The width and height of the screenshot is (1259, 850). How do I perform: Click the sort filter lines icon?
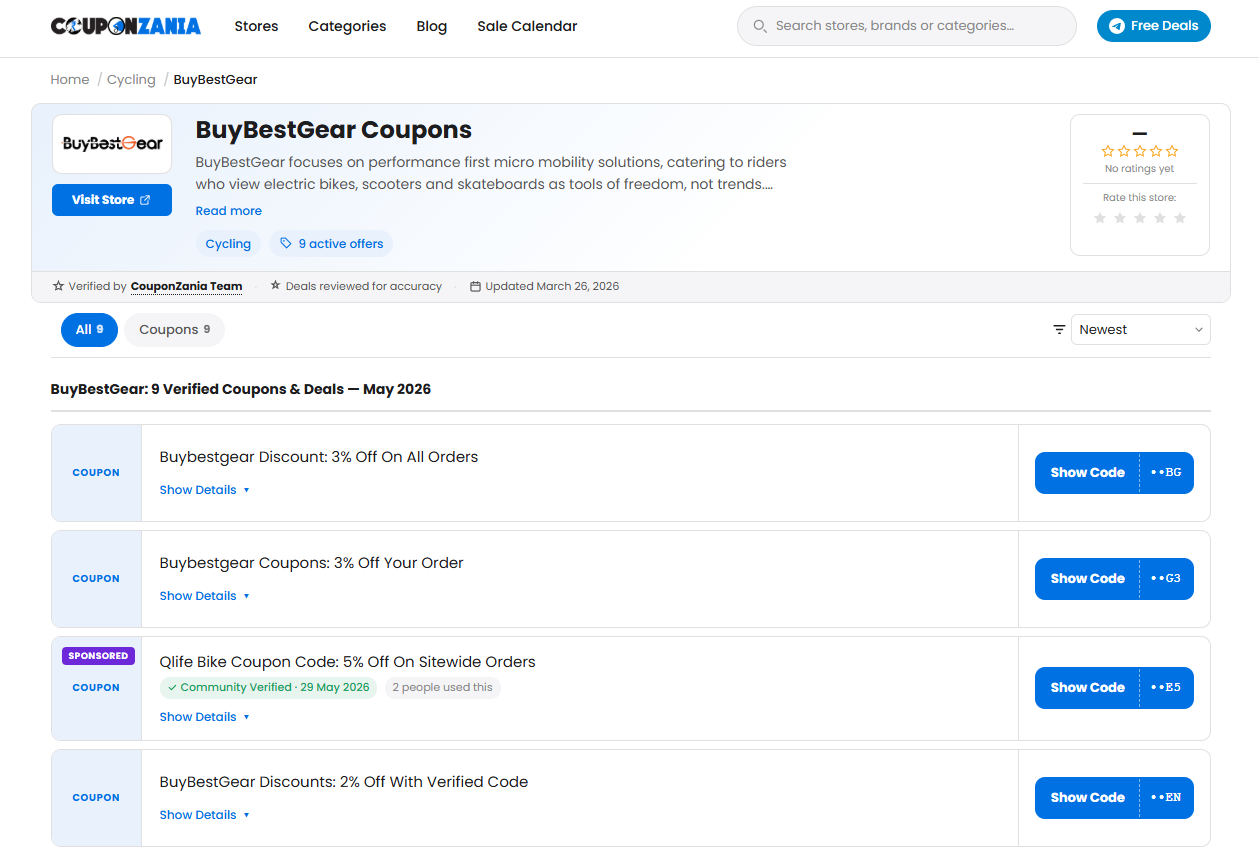(x=1059, y=330)
